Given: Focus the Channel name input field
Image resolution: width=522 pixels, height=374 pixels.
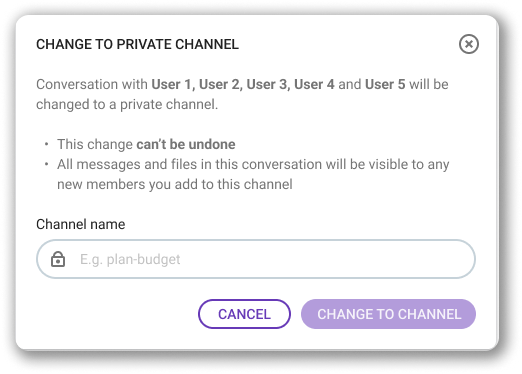Looking at the screenshot, I should [x=256, y=259].
